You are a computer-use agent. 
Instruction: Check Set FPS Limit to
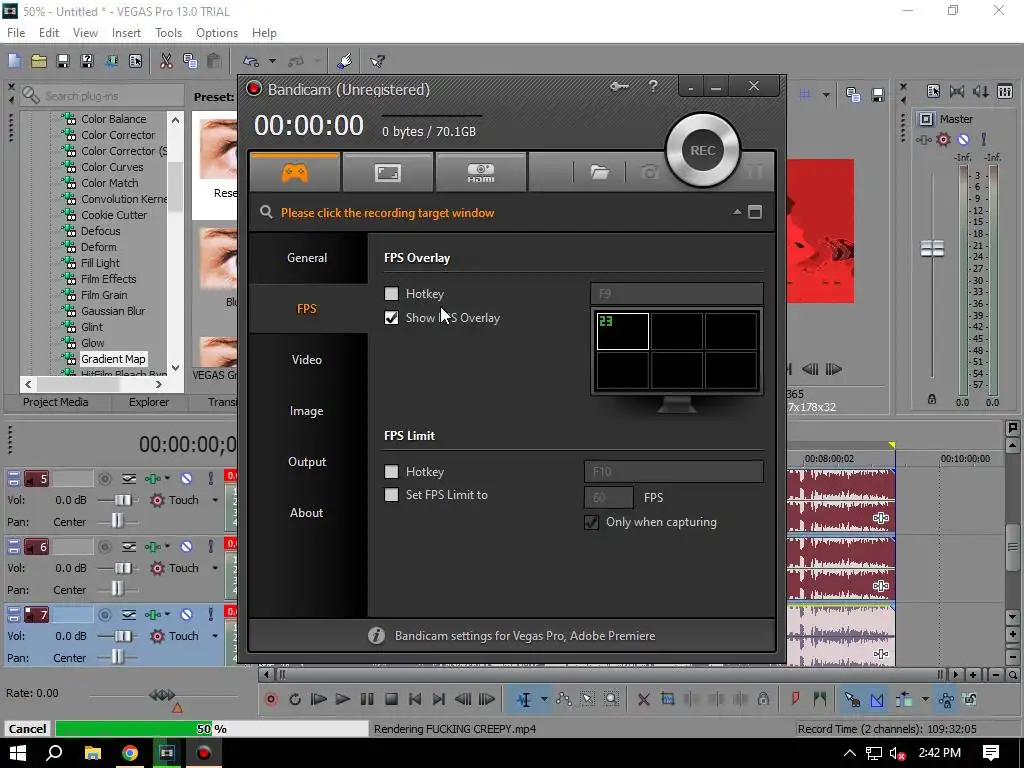tap(391, 495)
